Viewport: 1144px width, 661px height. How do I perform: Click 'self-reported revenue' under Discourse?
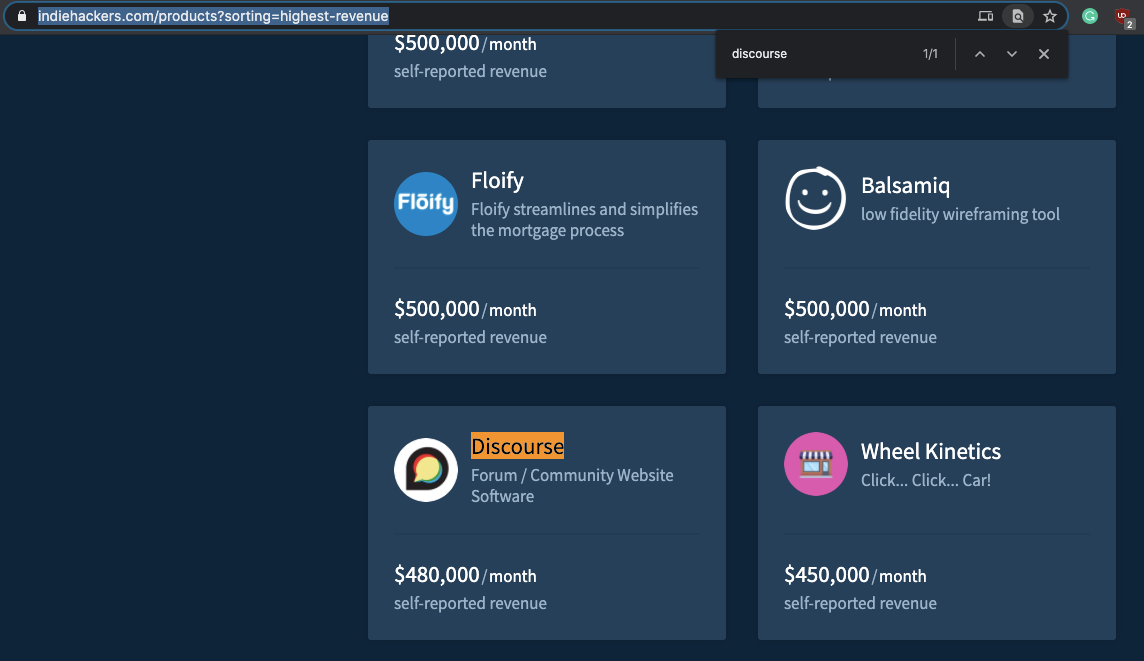coord(471,603)
